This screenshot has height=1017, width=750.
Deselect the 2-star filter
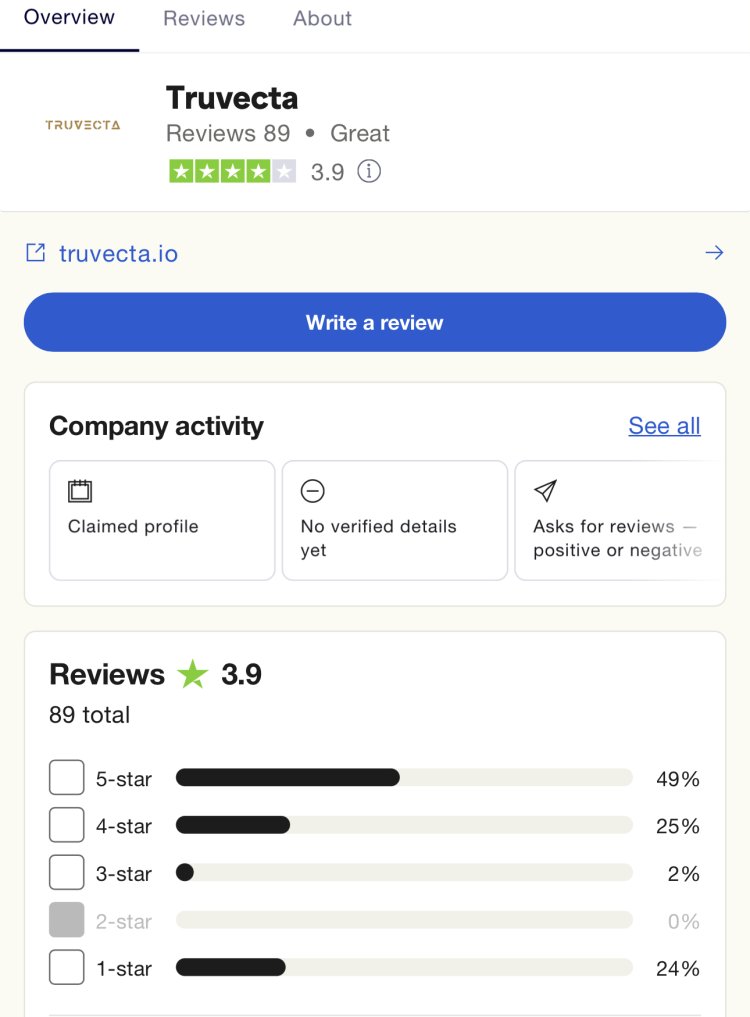click(x=66, y=919)
